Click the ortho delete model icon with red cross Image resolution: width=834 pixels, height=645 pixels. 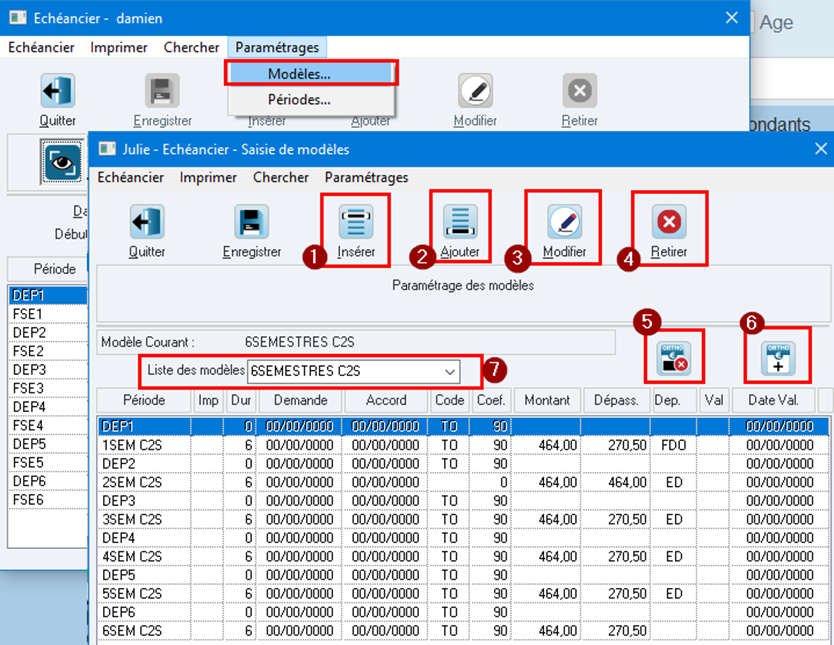674,358
